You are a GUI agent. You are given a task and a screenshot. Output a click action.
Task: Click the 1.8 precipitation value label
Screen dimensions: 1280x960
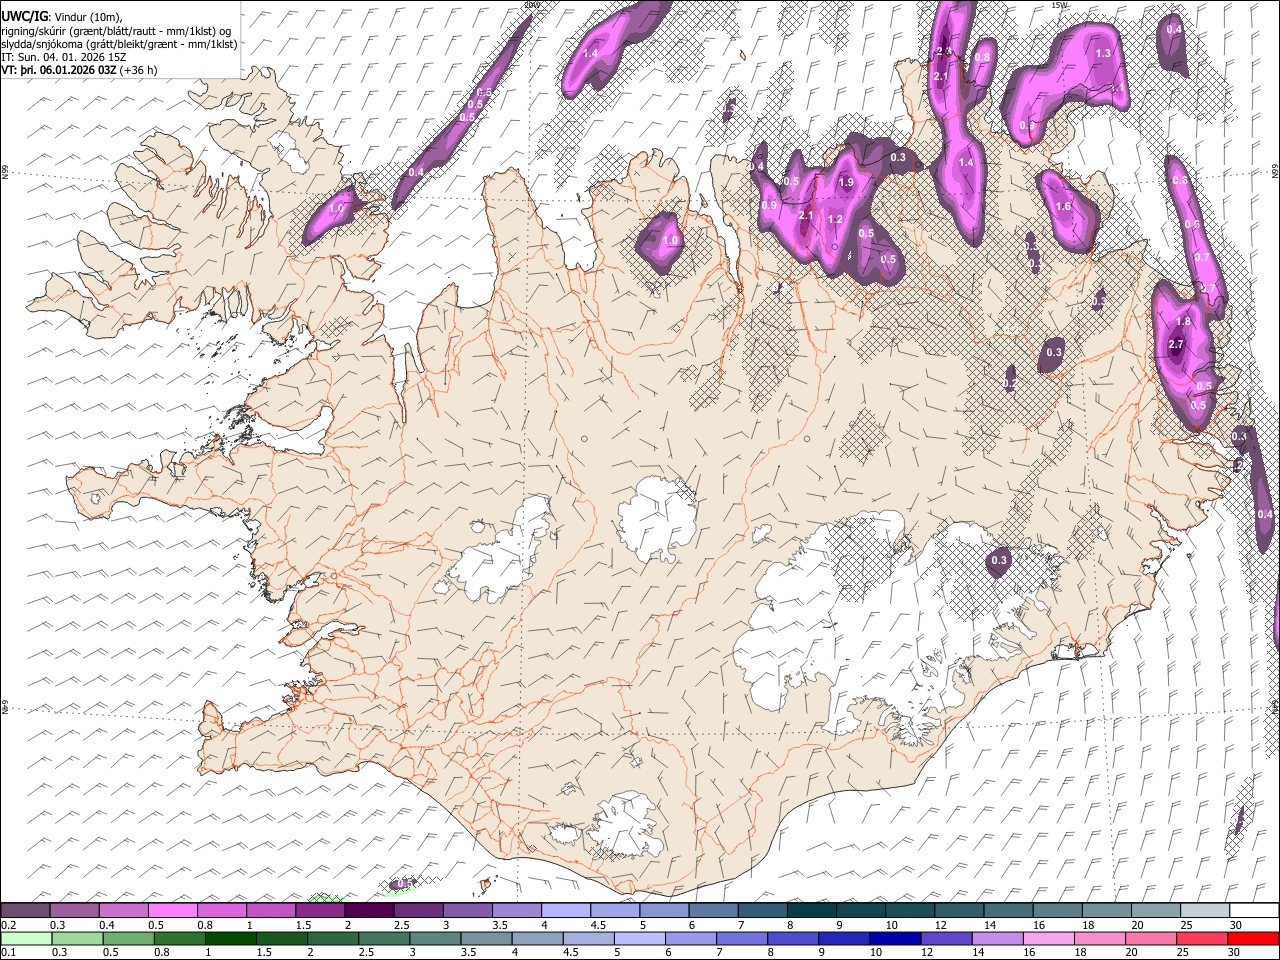pos(1184,322)
